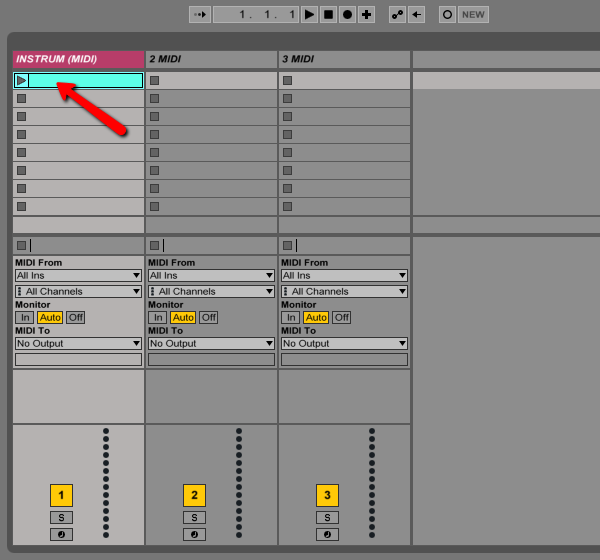Click the transport Stop button
The height and width of the screenshot is (560, 600).
point(328,15)
